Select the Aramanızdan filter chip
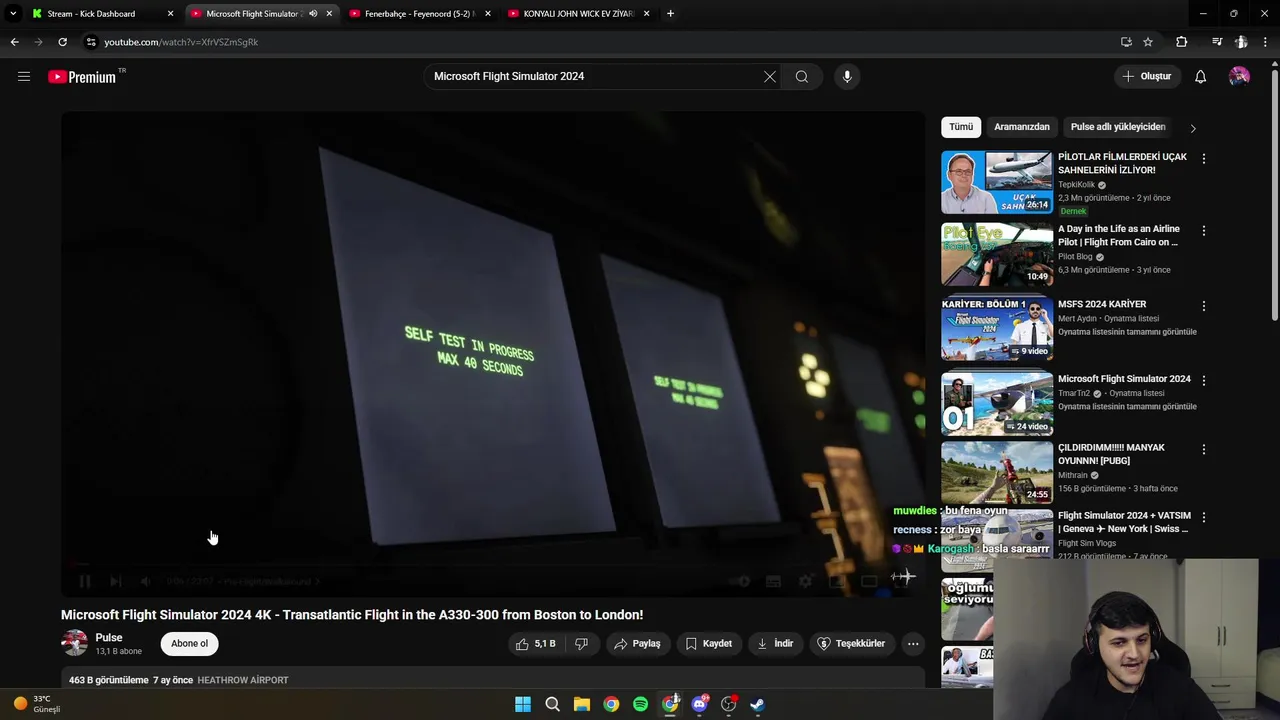This screenshot has height=720, width=1280. pos(1022,127)
